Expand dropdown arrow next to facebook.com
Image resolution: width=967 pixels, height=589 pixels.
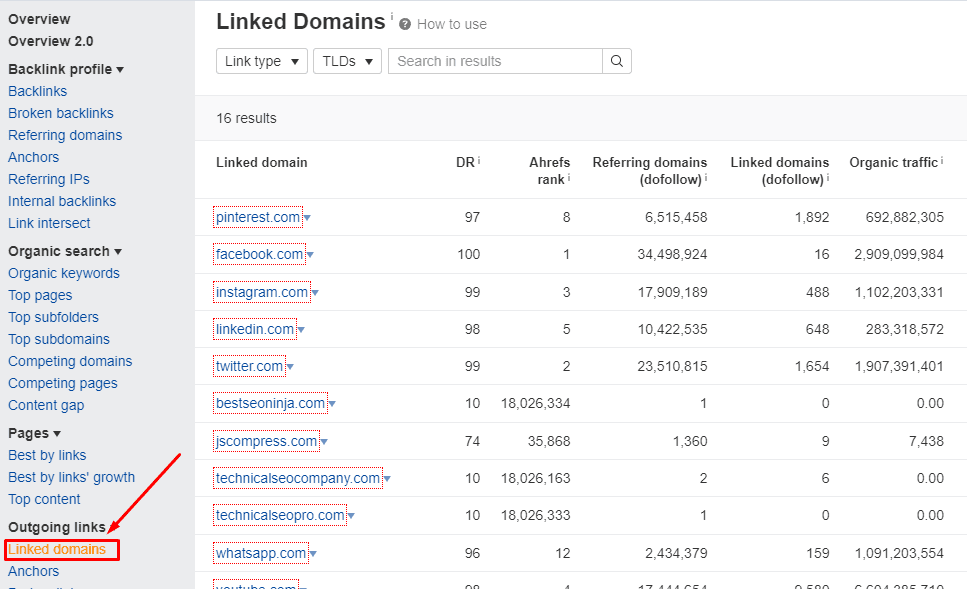[x=310, y=255]
